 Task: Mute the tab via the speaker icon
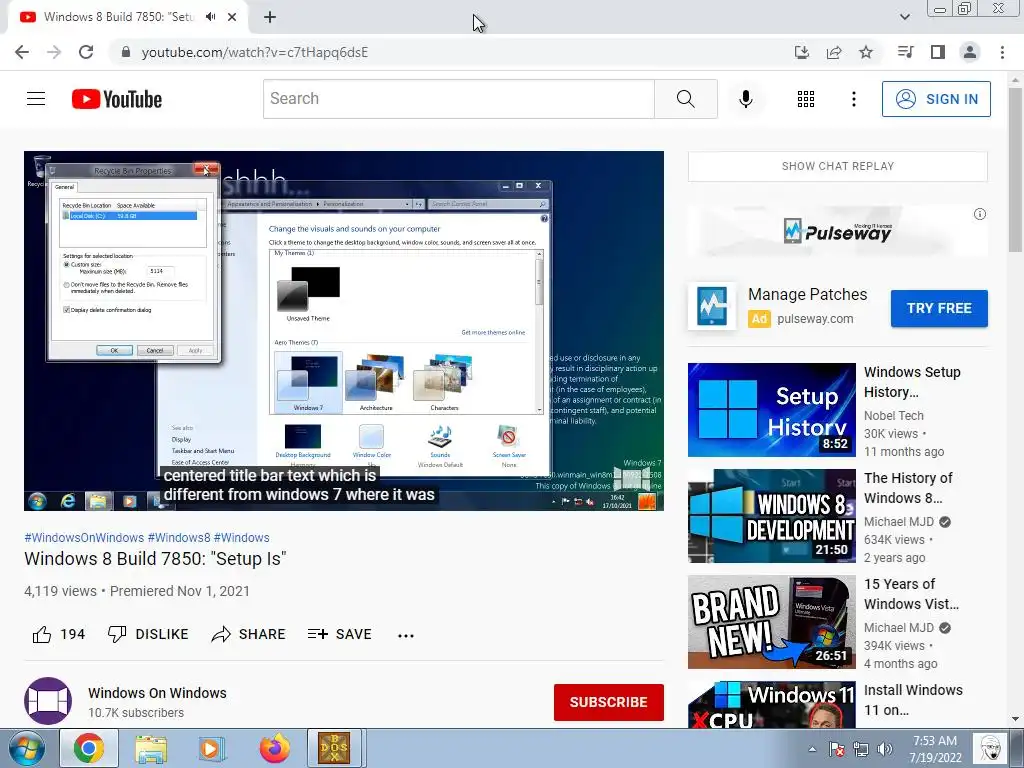[x=210, y=17]
